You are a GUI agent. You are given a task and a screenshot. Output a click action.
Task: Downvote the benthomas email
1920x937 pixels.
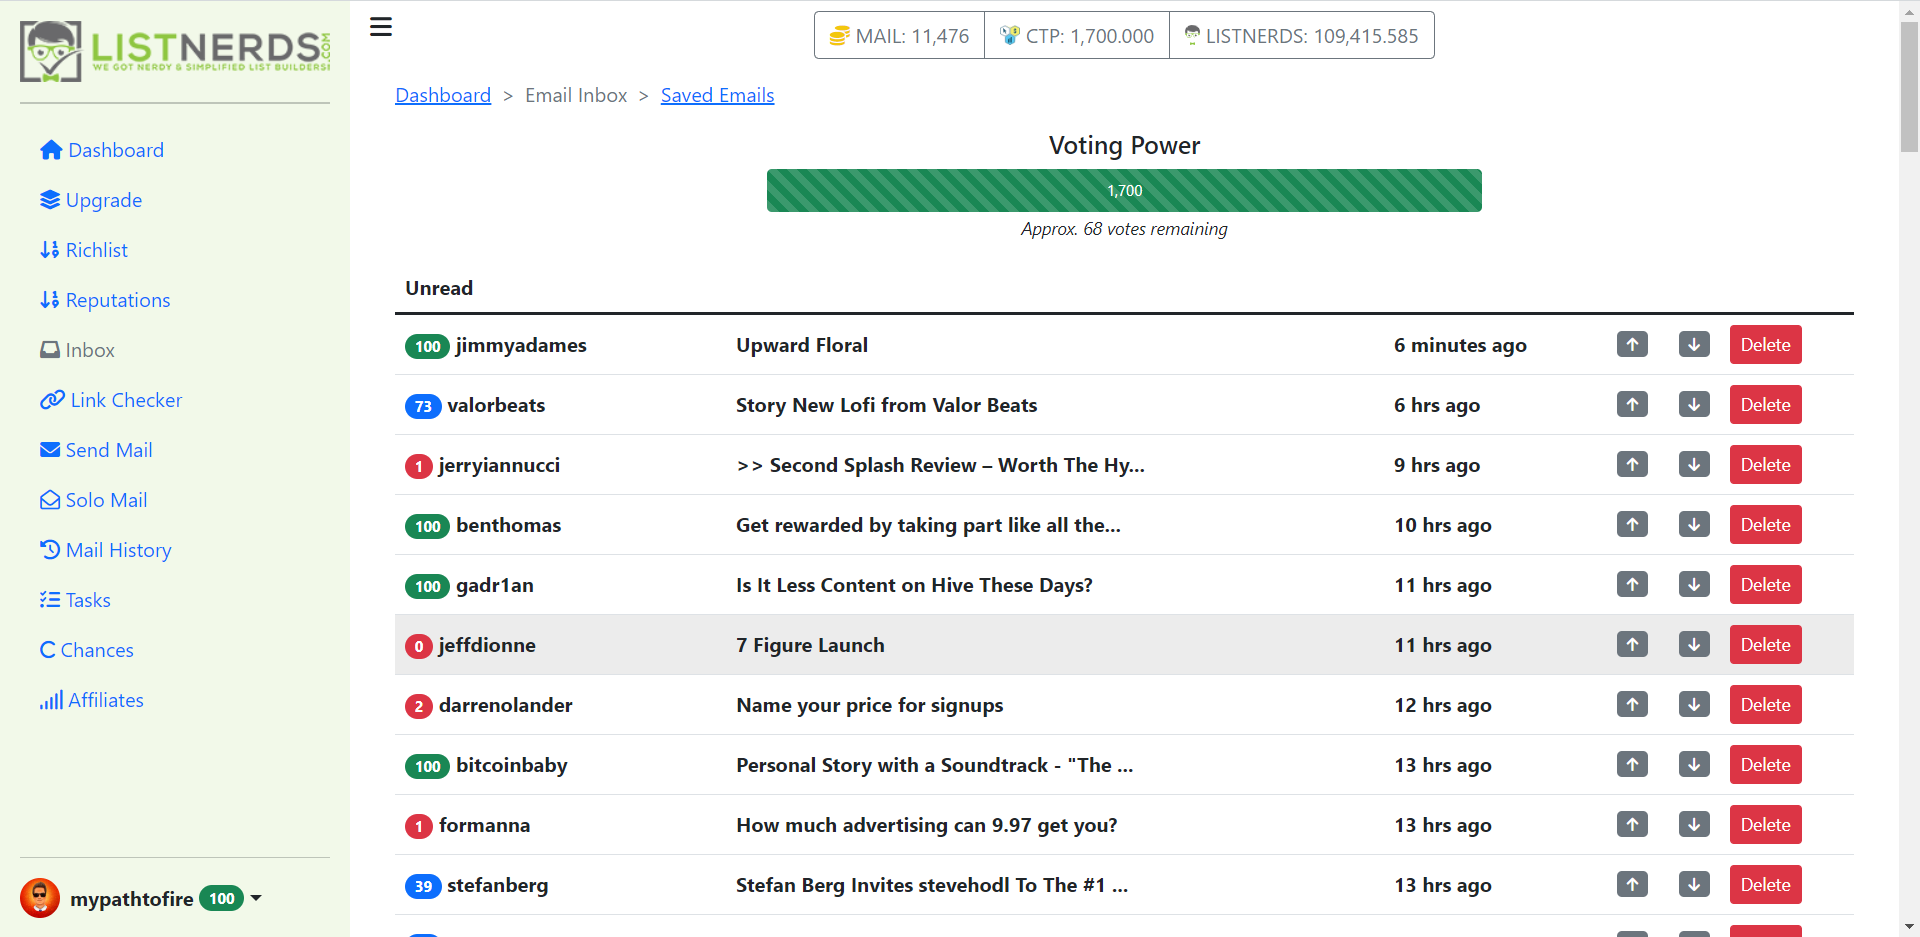1694,525
